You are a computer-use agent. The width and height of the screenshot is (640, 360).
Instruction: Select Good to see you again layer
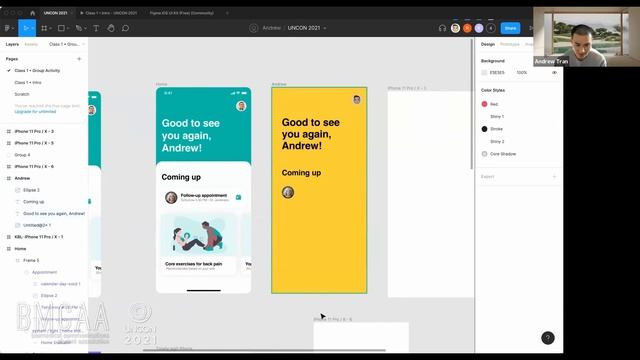(54, 213)
